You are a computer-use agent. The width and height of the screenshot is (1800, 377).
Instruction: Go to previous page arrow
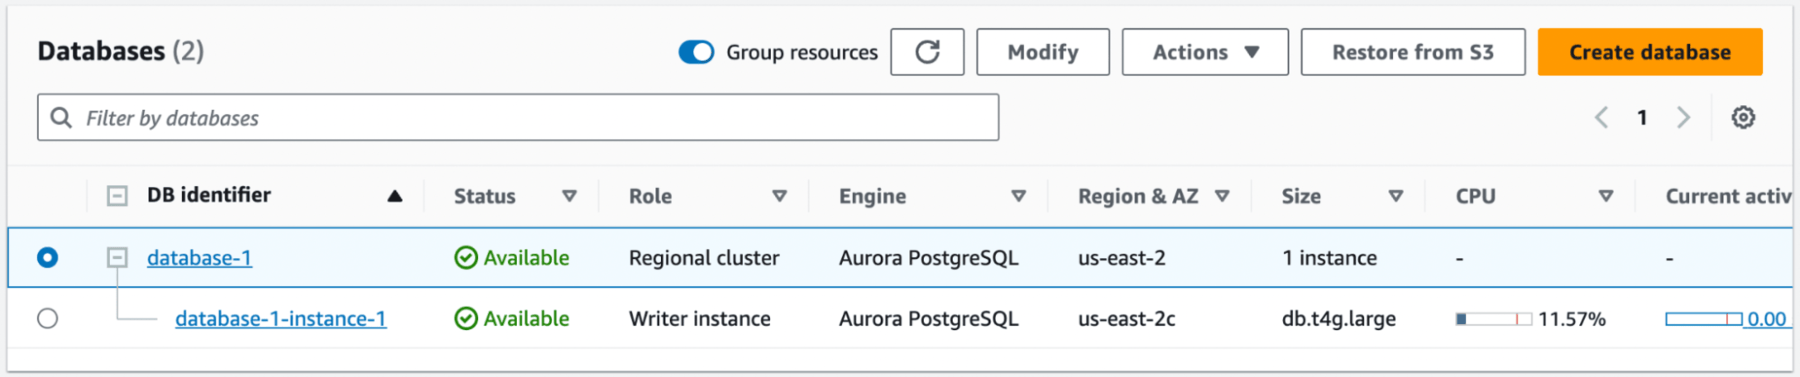click(x=1601, y=118)
